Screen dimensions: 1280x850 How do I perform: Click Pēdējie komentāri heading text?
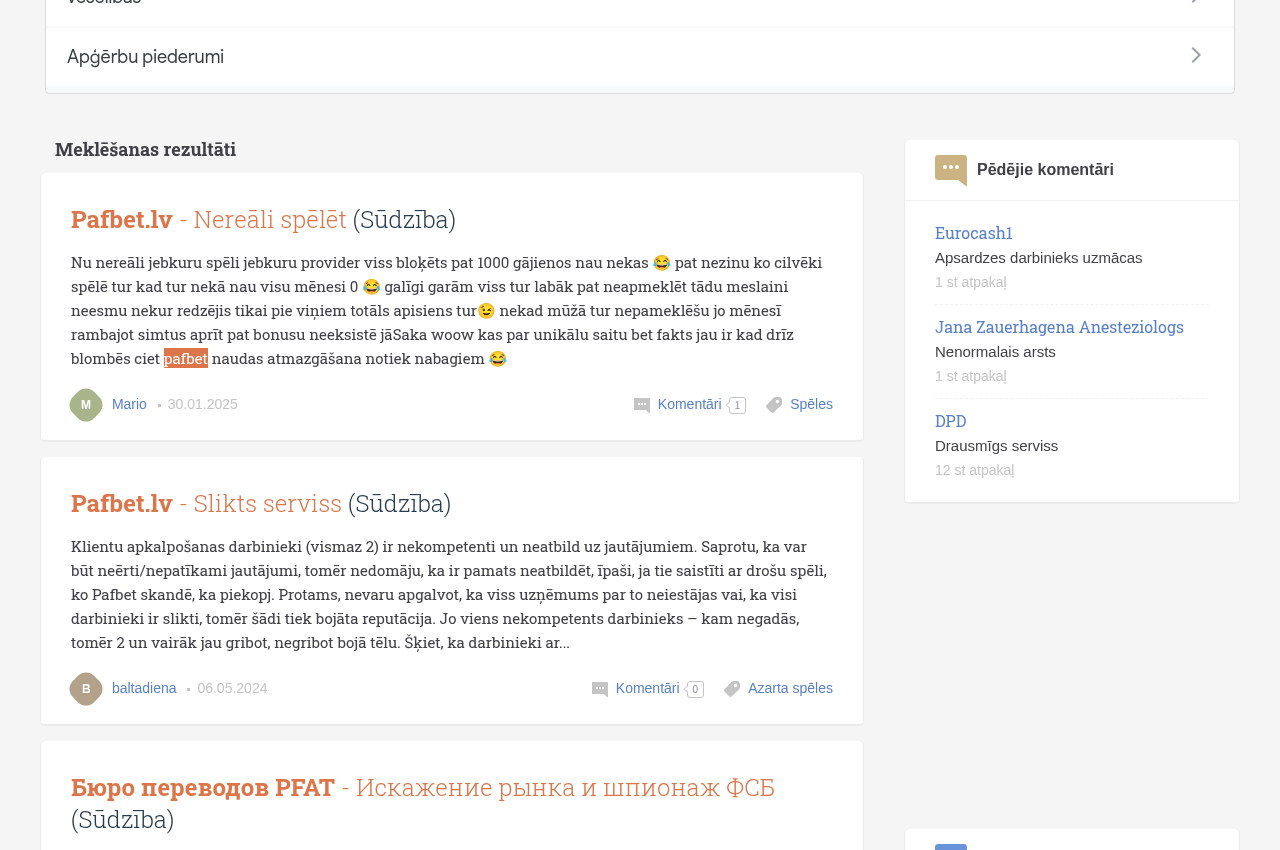pyautogui.click(x=1045, y=170)
